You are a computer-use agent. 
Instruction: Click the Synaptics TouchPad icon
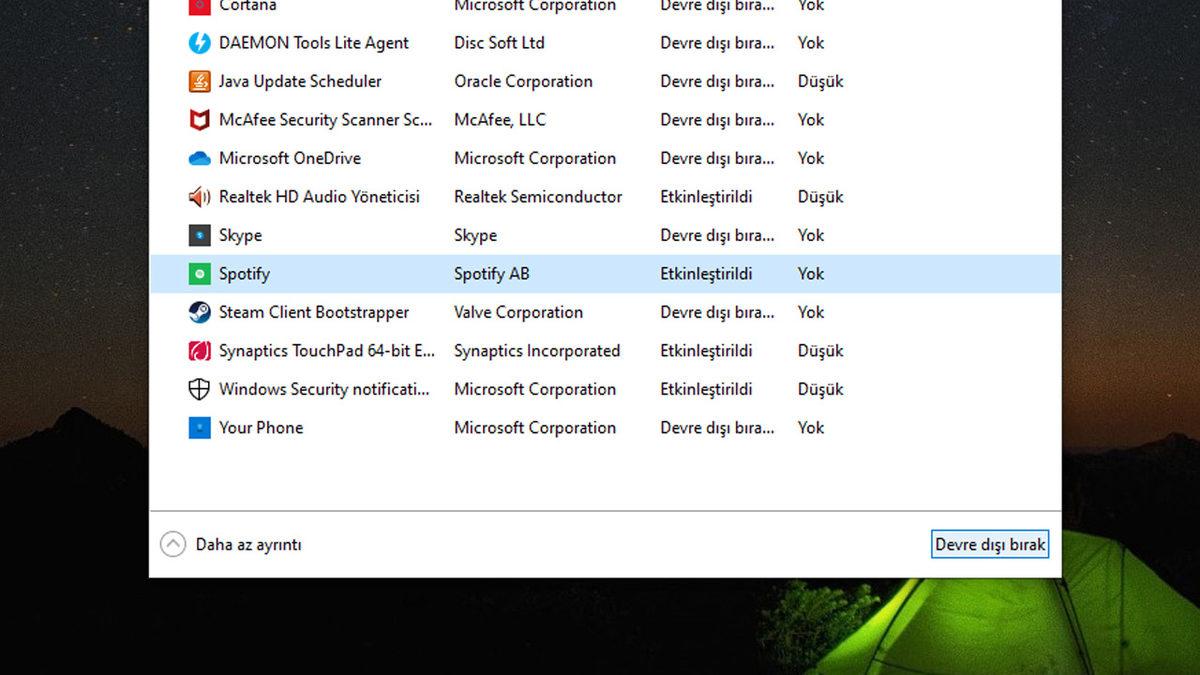tap(199, 350)
